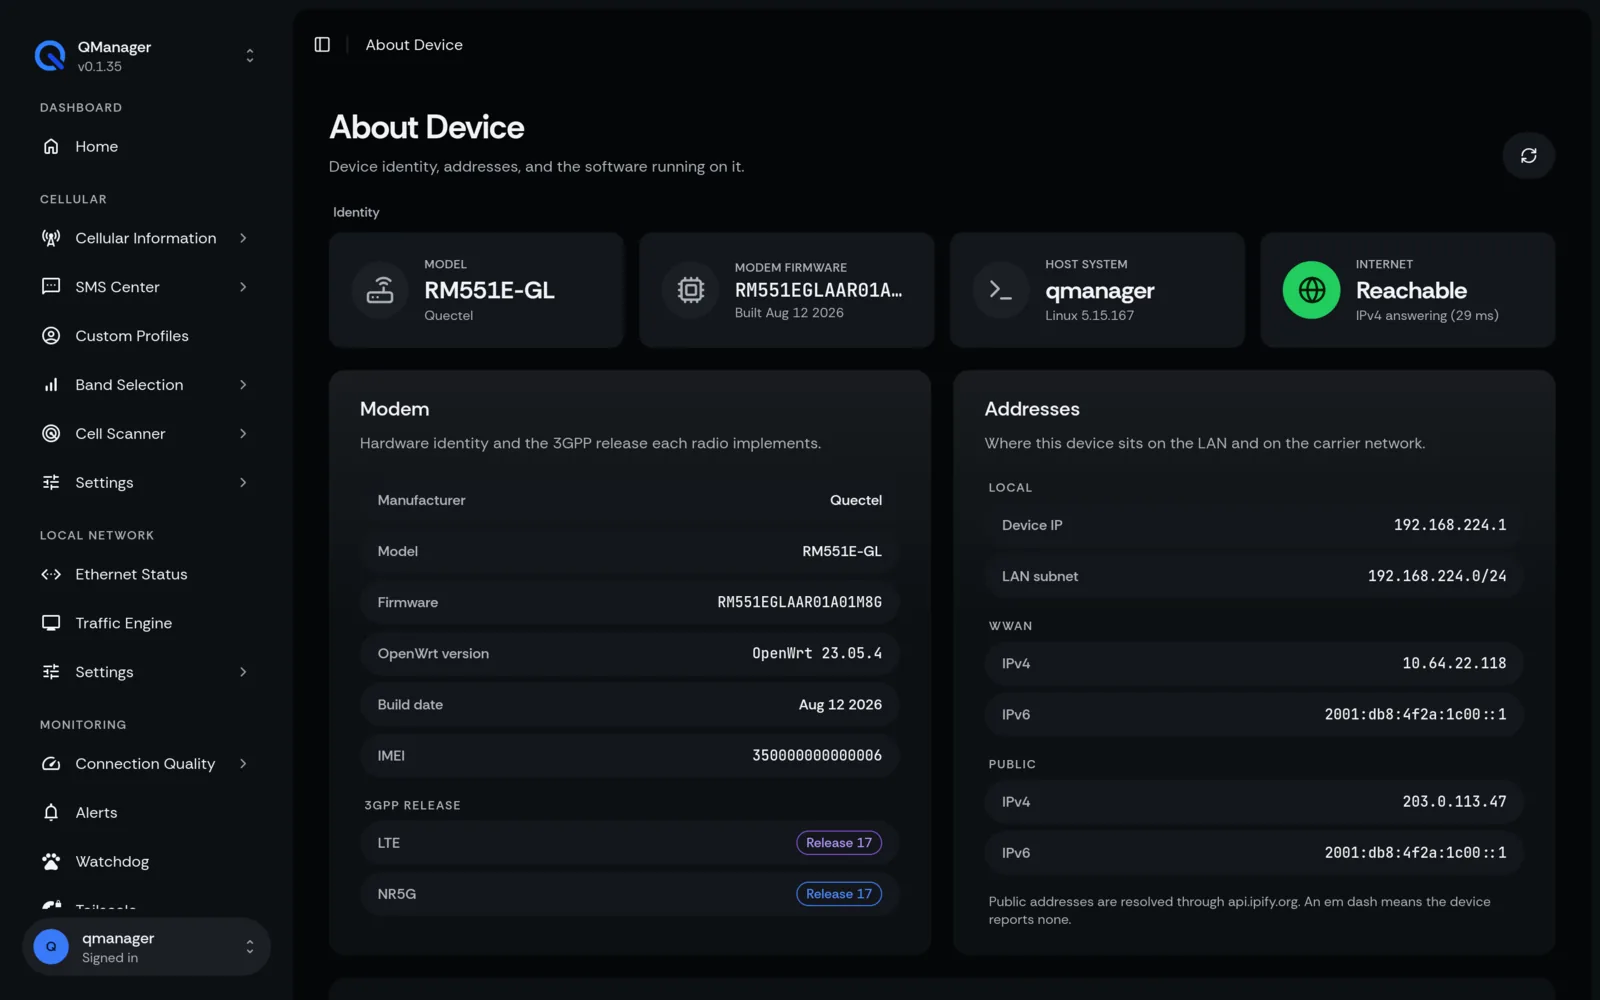Go to Traffic Engine page
1600x1000 pixels.
pyautogui.click(x=146, y=623)
